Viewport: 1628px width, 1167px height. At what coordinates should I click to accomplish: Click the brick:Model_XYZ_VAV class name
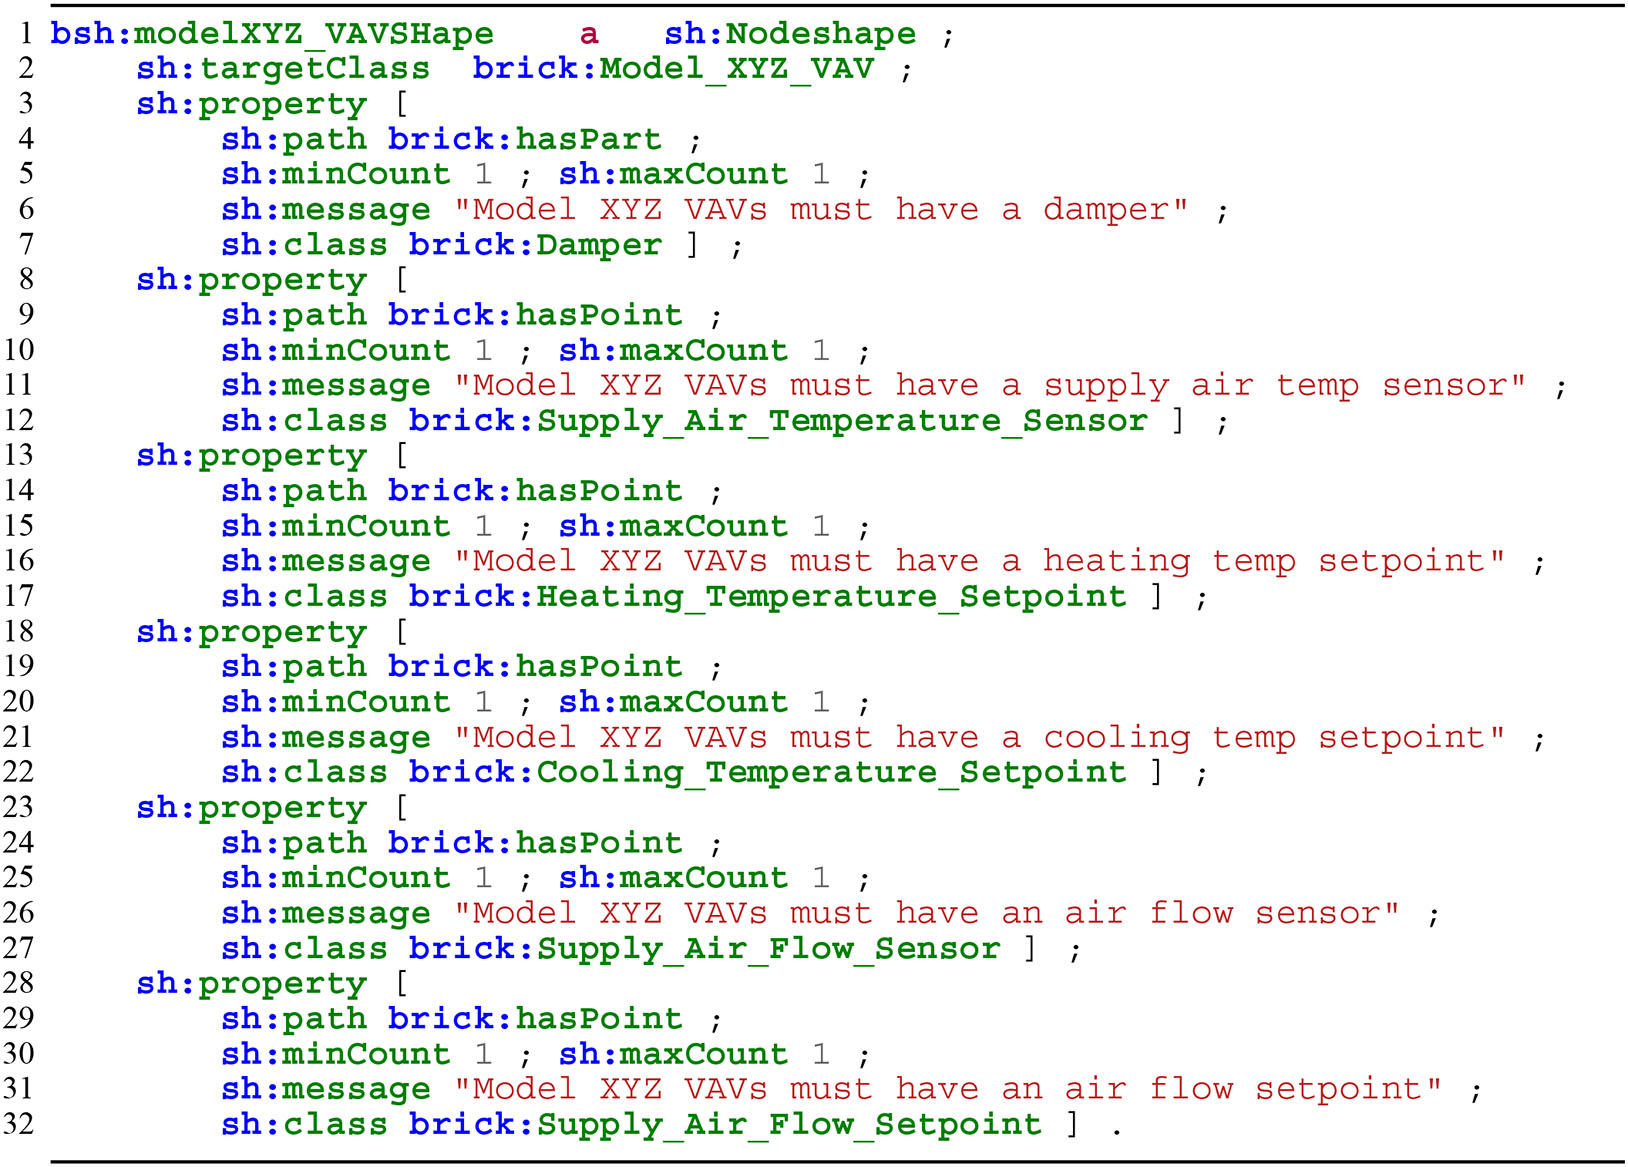pyautogui.click(x=673, y=69)
